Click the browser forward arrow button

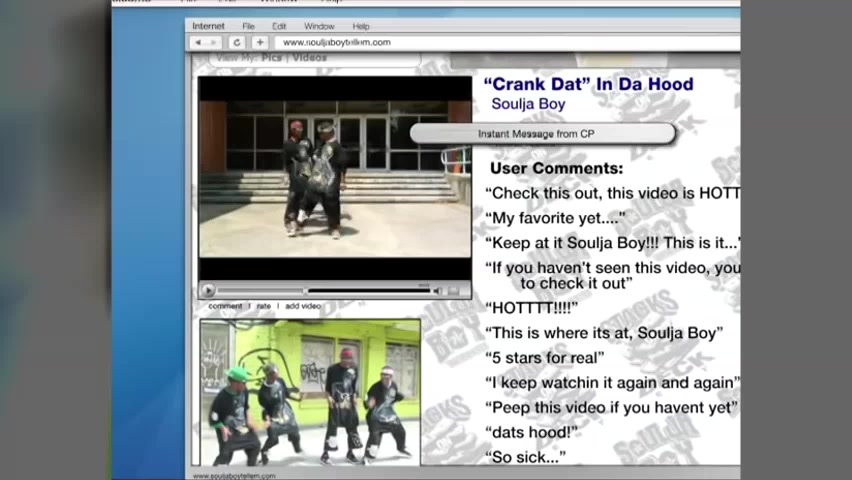214,42
